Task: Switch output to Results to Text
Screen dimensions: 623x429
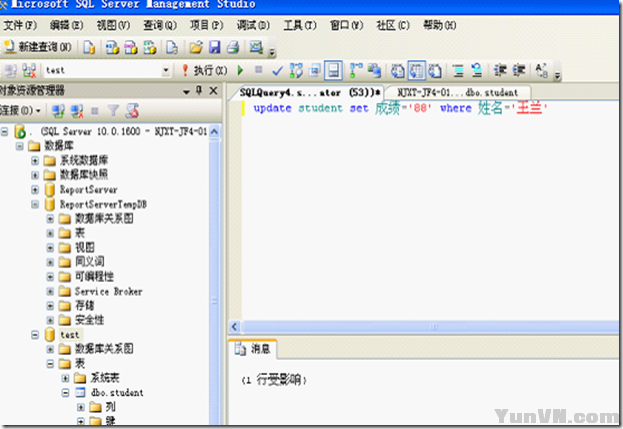Action: click(398, 71)
